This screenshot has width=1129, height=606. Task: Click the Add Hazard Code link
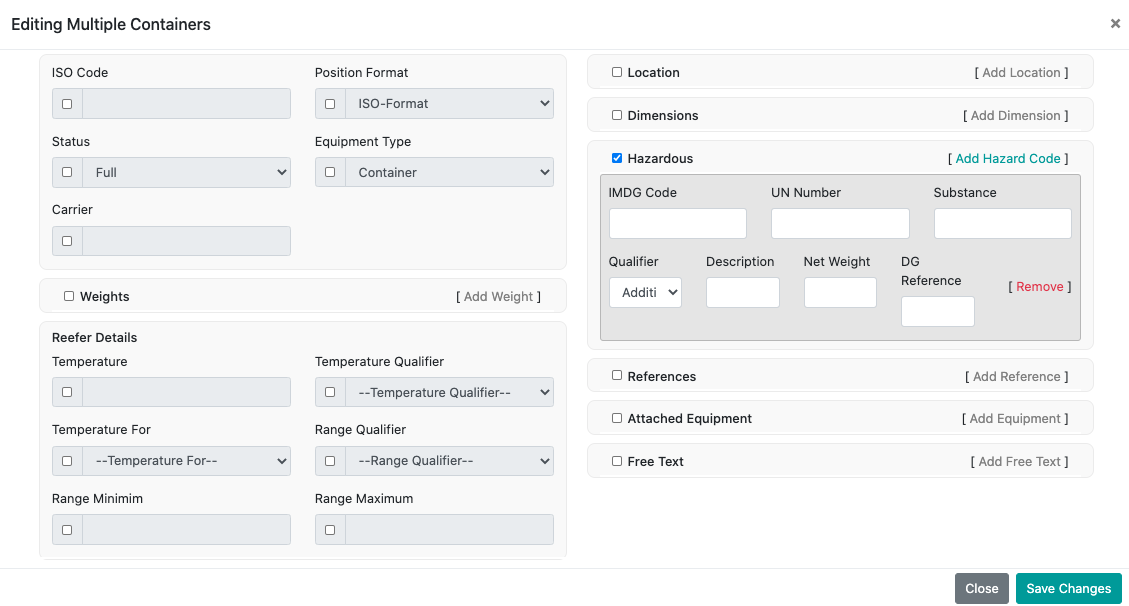(x=1007, y=158)
